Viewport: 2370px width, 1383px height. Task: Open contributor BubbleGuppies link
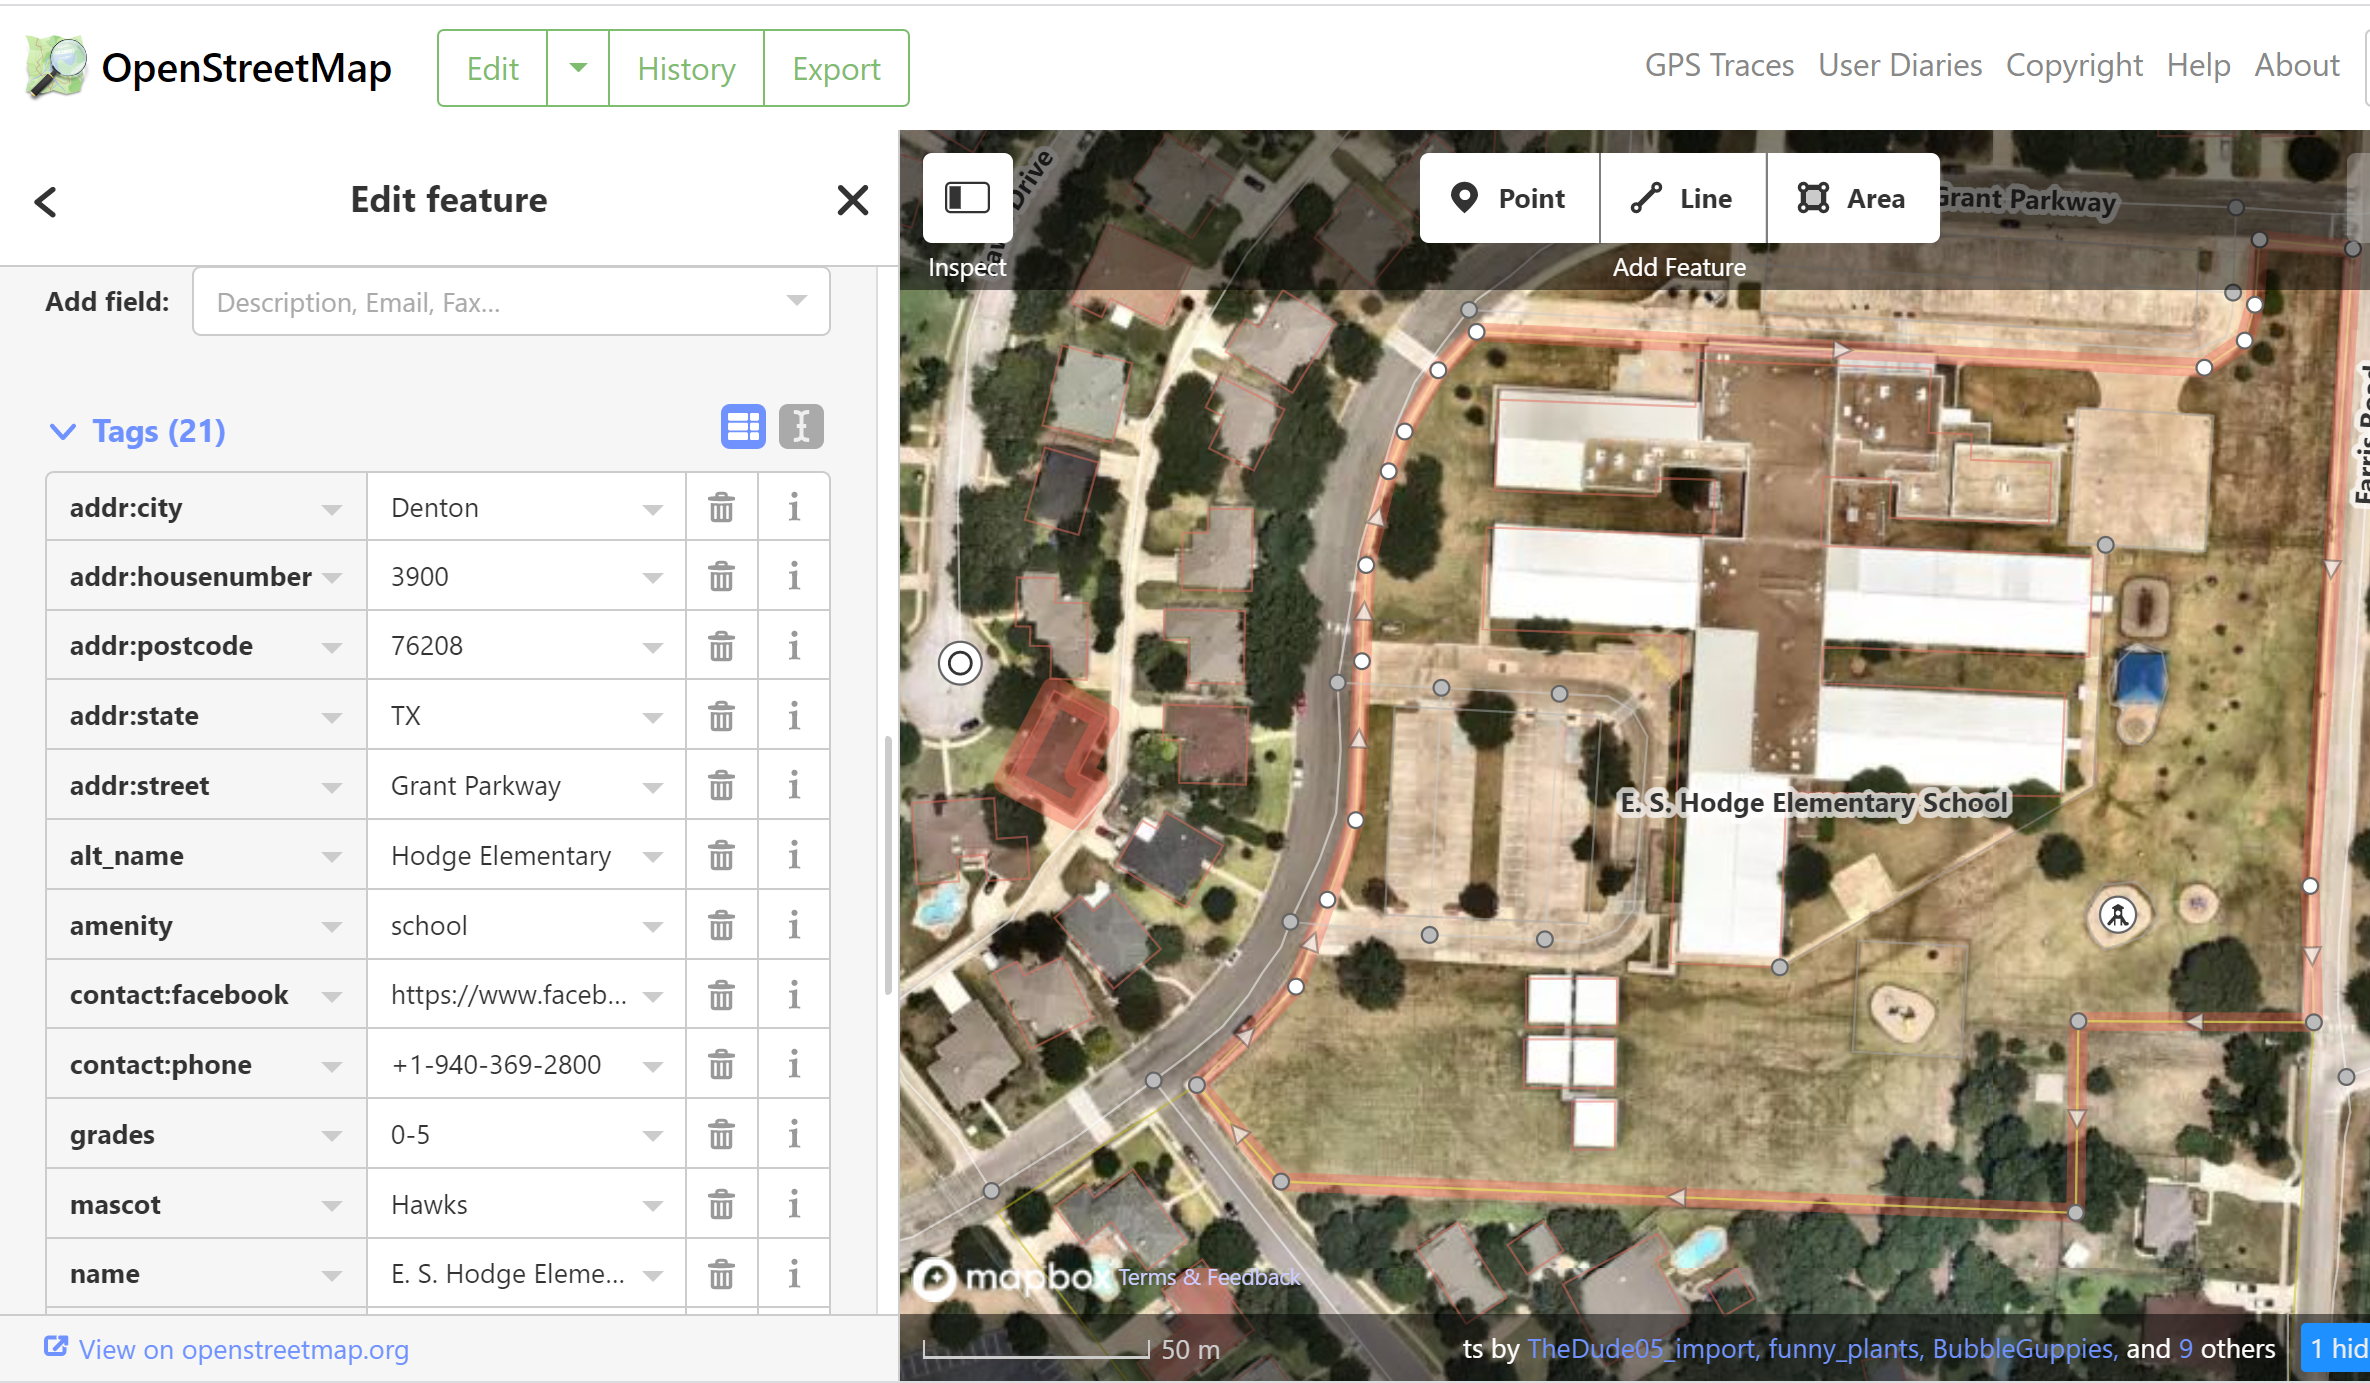(x=2024, y=1349)
